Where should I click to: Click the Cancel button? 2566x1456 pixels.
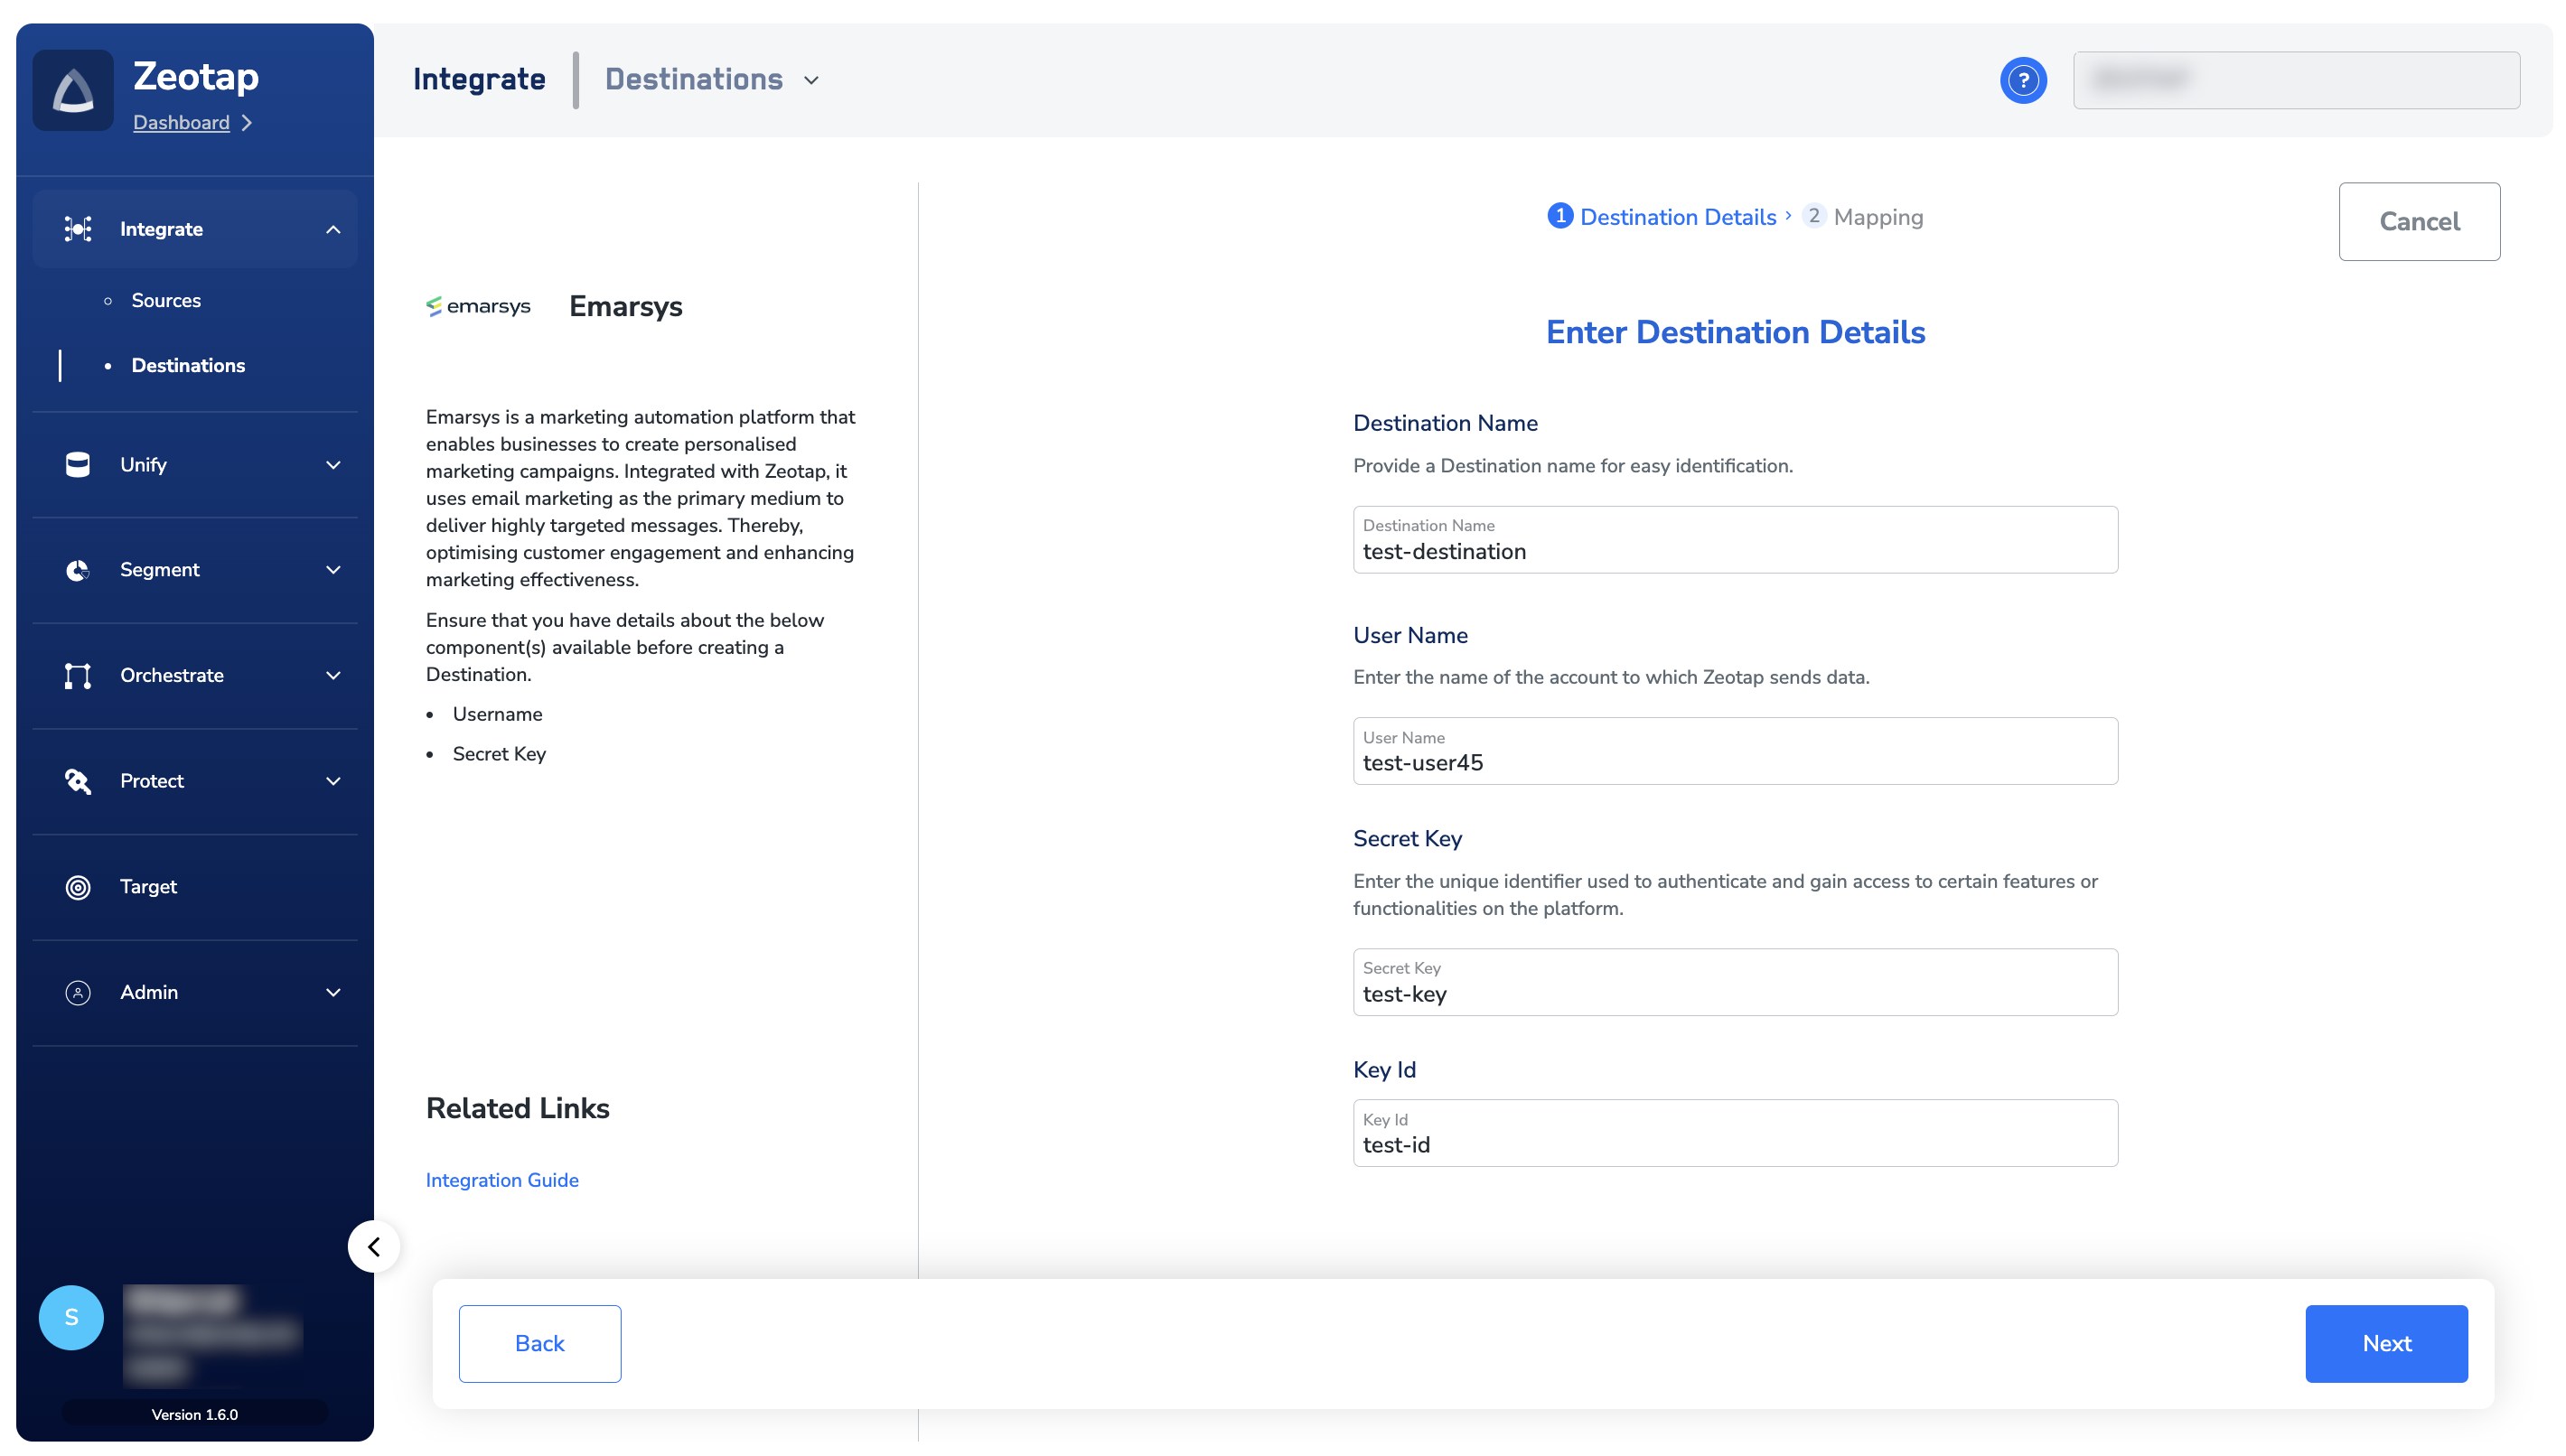[2418, 221]
